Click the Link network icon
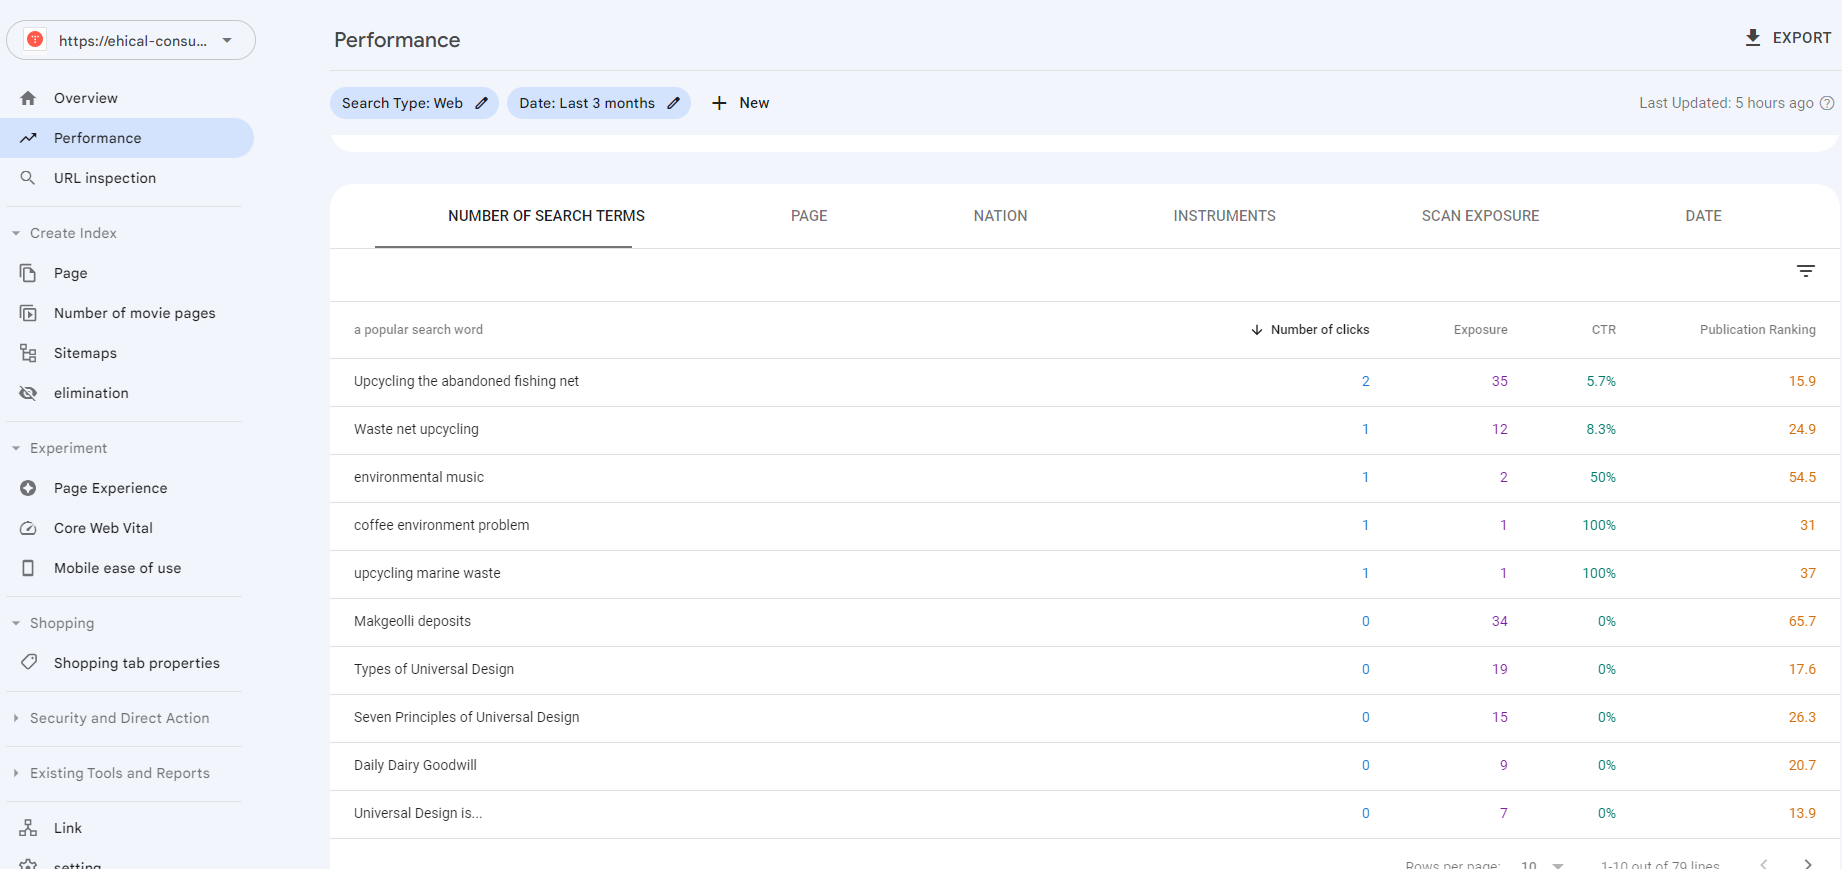The image size is (1842, 869). [x=28, y=828]
